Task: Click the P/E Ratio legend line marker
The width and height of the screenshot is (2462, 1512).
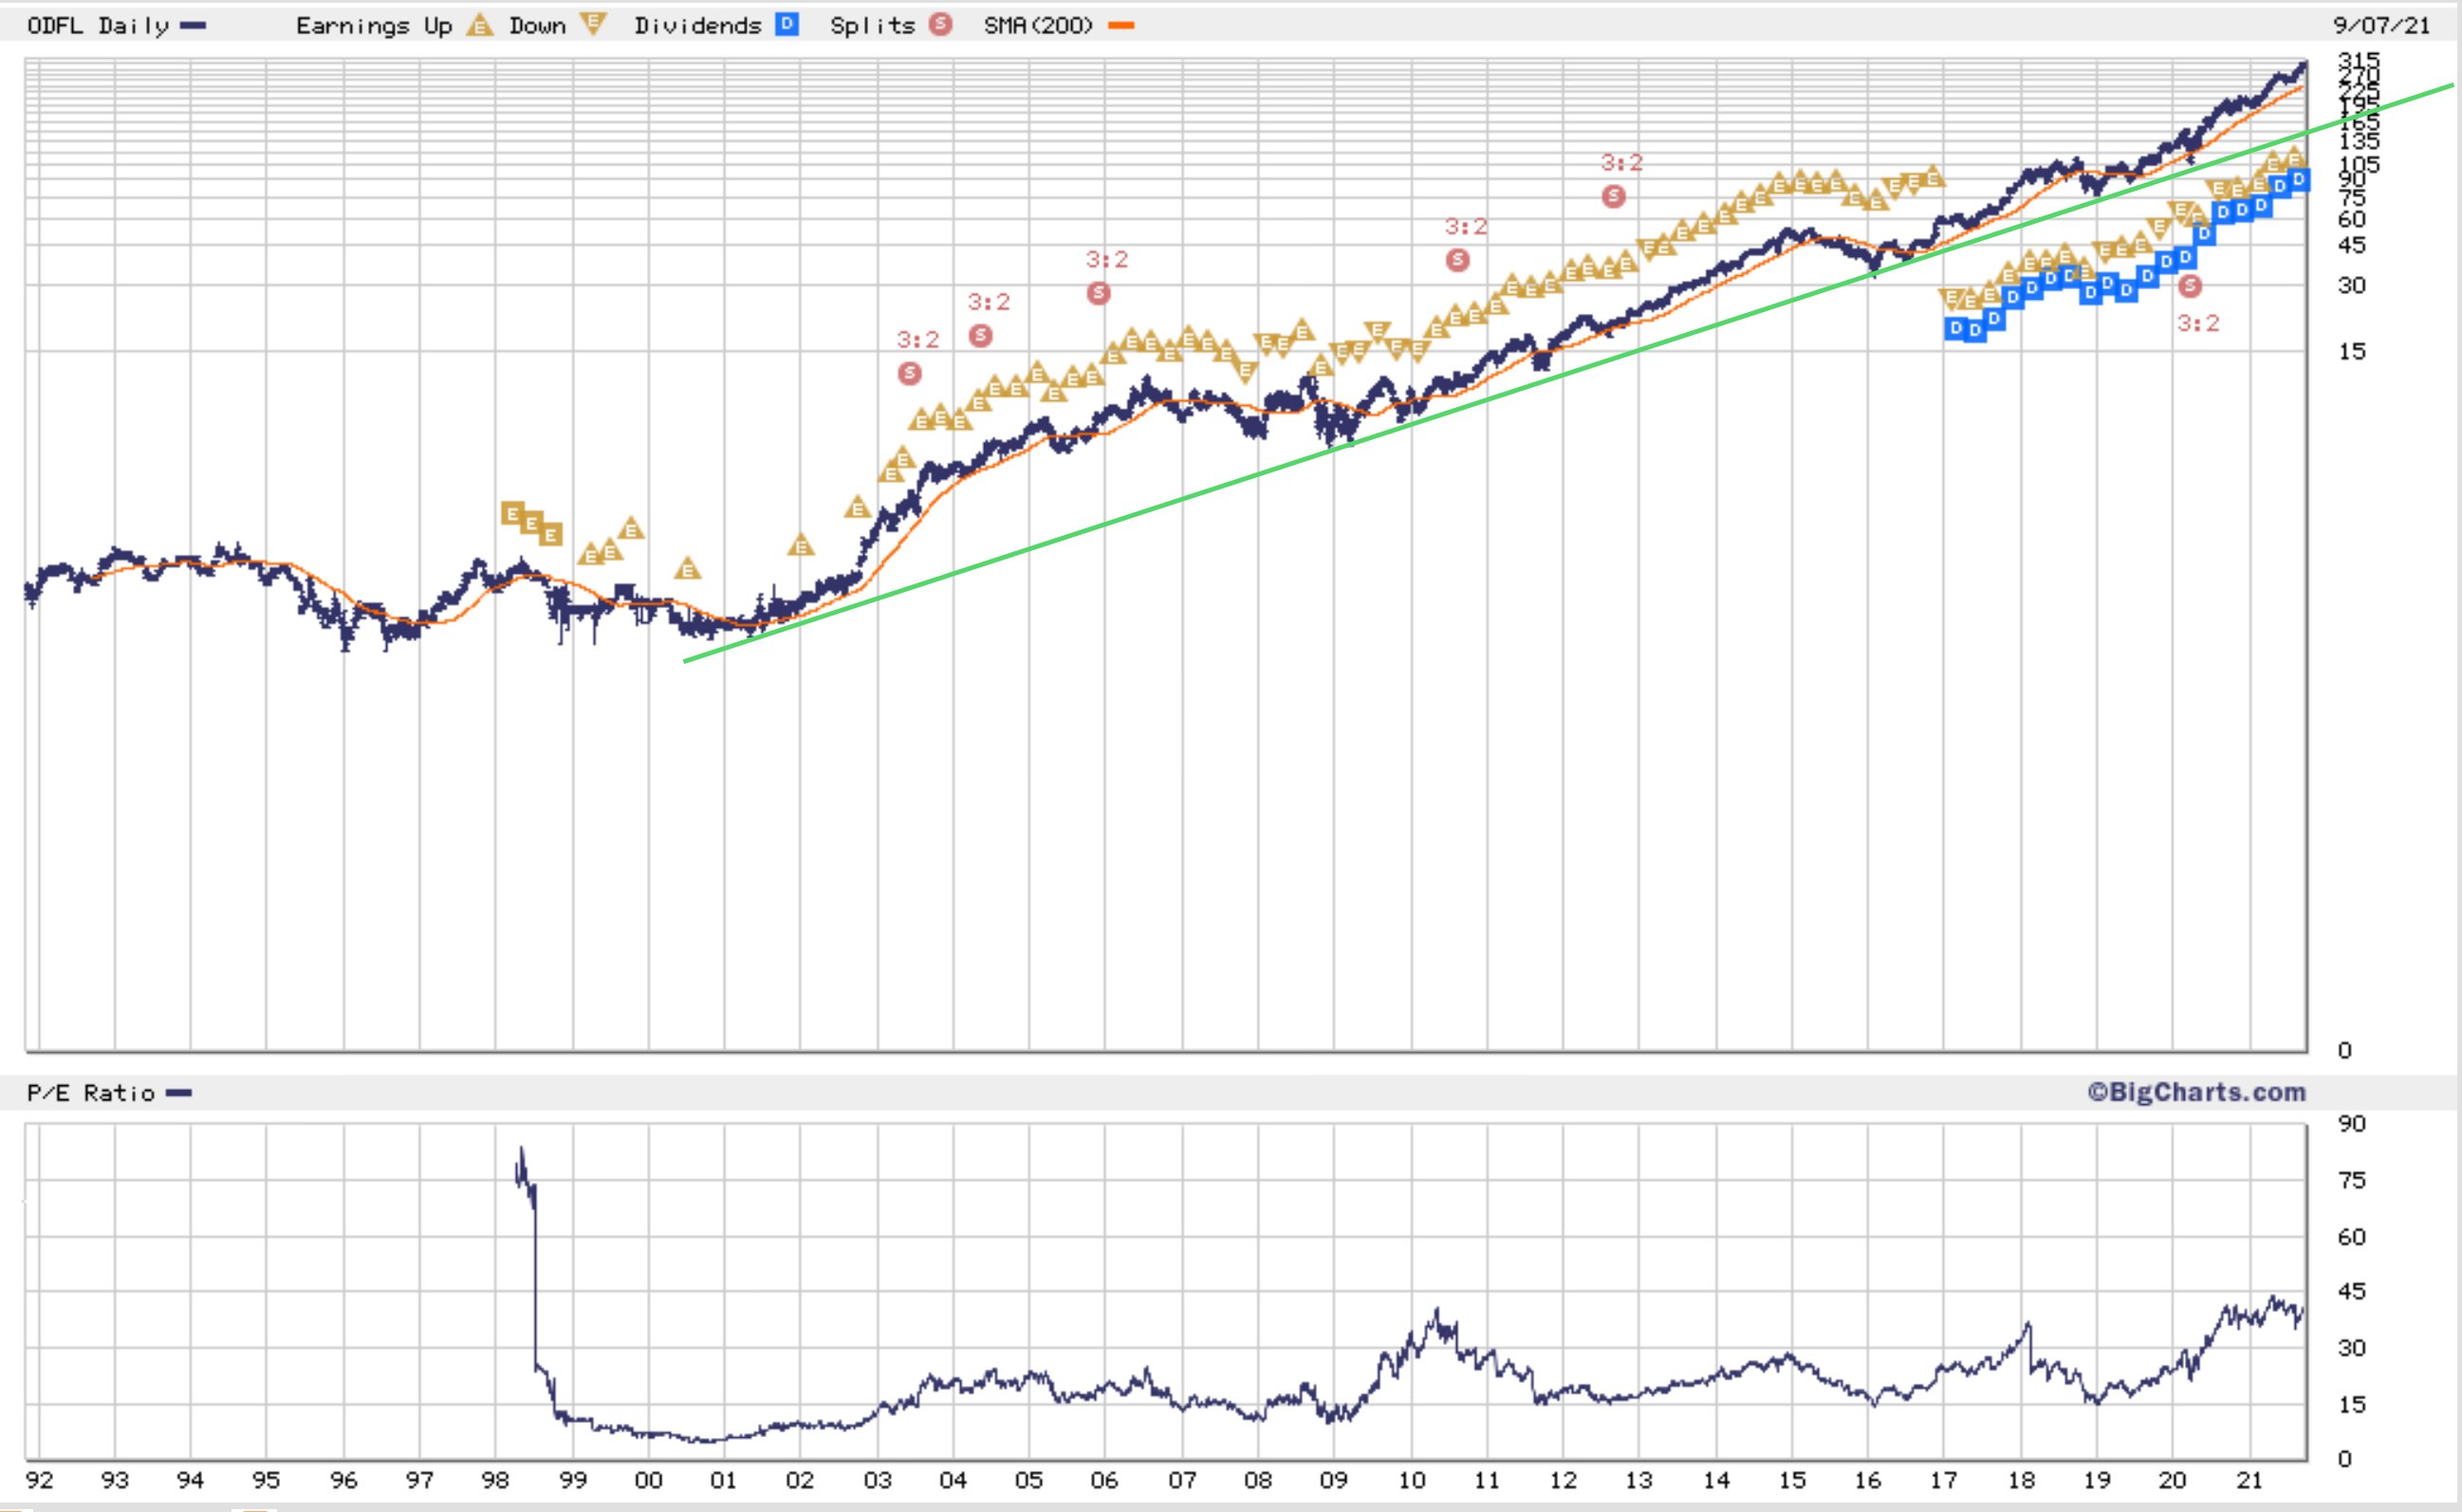Action: coord(179,1093)
